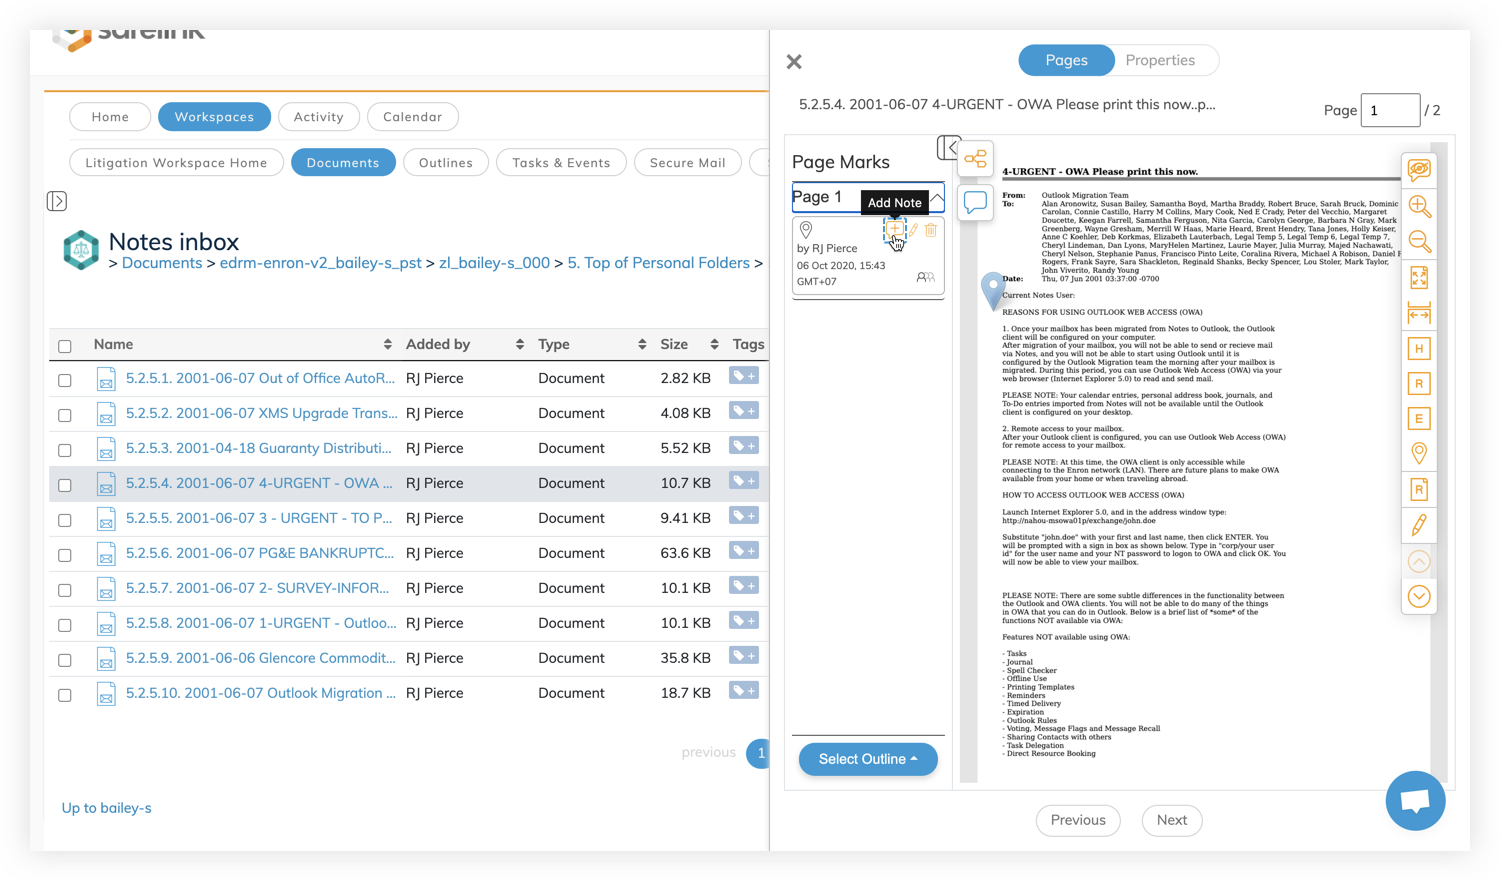1500x881 pixels.
Task: Follow the Up to bailey-s link
Action: (x=107, y=808)
